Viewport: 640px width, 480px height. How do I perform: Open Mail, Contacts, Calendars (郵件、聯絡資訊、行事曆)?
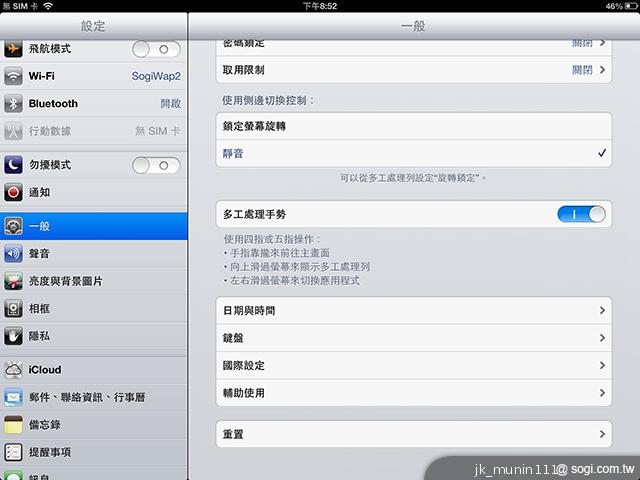tap(93, 397)
